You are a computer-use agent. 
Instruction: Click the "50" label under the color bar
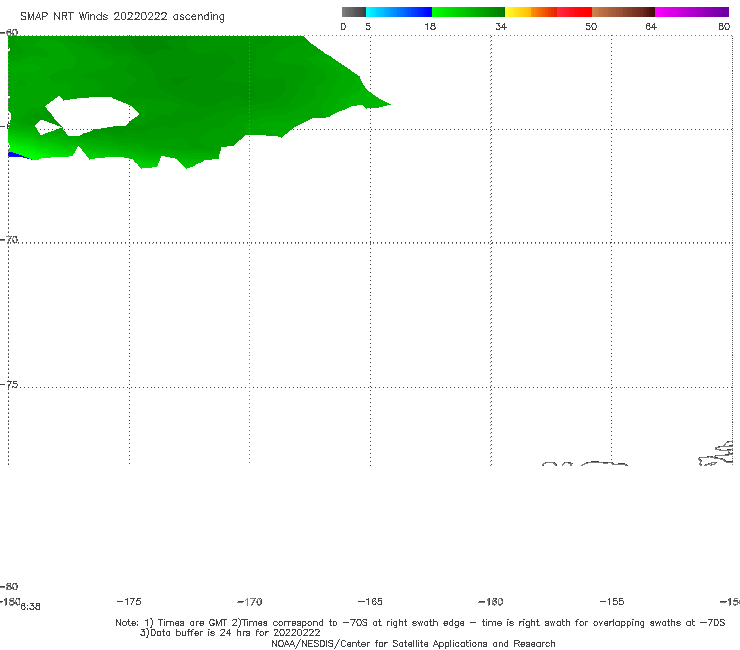[x=591, y=27]
